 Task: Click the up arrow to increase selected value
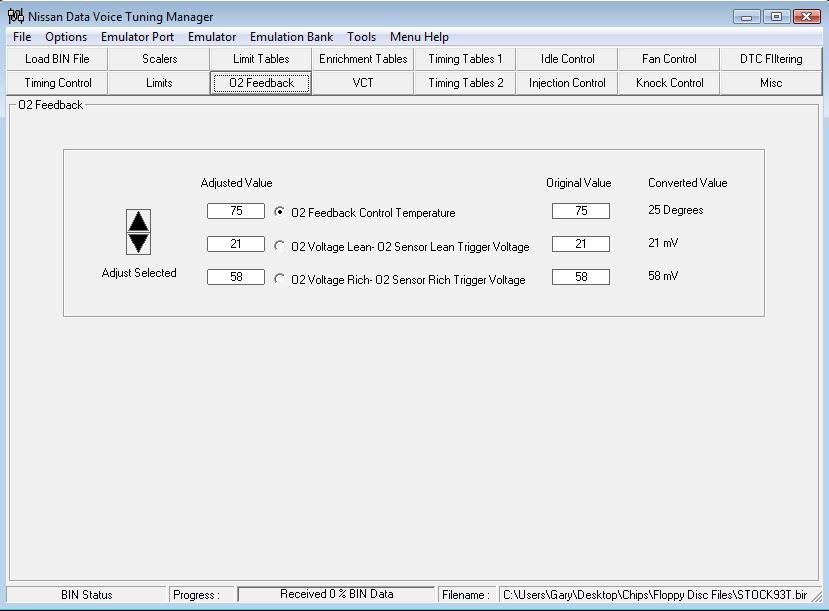pyautogui.click(x=139, y=221)
